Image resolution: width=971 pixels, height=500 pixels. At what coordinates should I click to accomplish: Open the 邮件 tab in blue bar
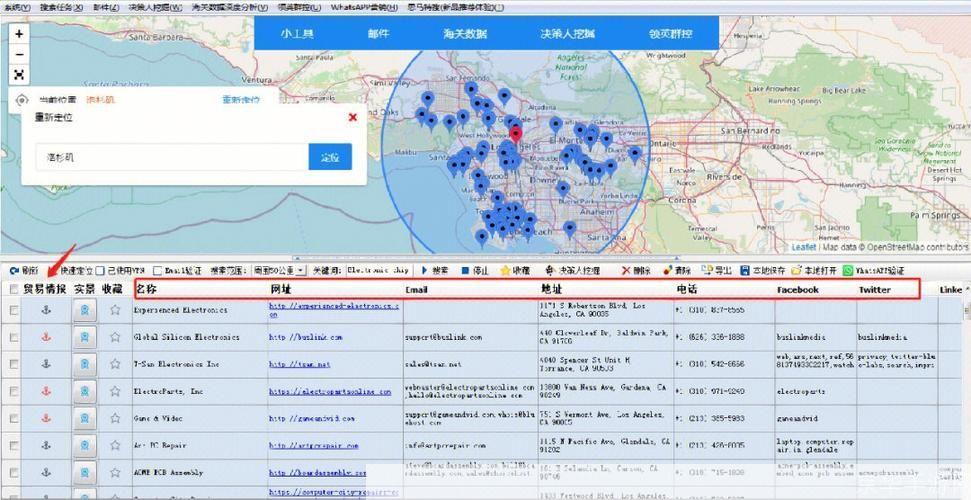pyautogui.click(x=378, y=33)
